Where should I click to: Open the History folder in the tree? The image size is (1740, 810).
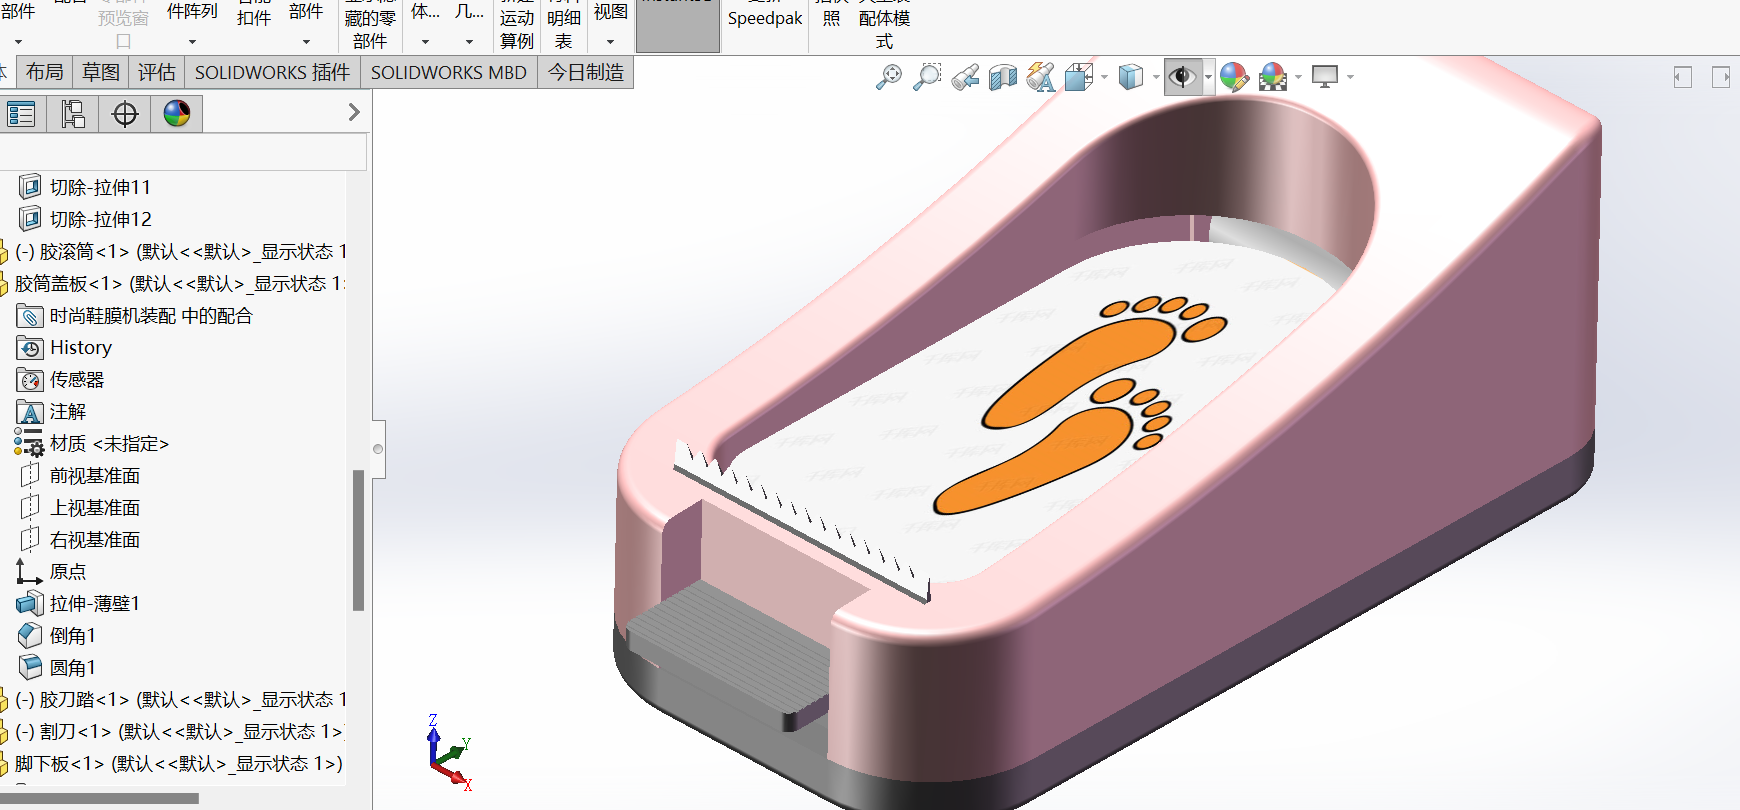81,347
